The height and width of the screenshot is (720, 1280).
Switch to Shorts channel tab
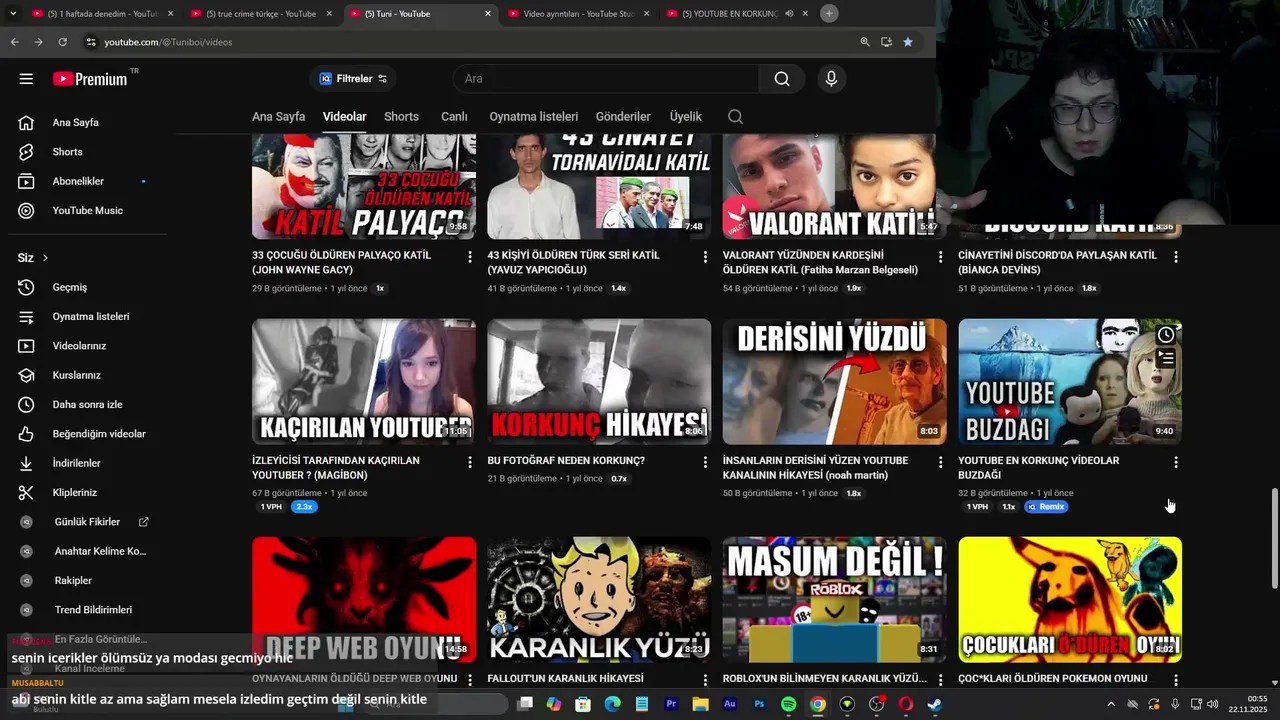click(x=401, y=117)
